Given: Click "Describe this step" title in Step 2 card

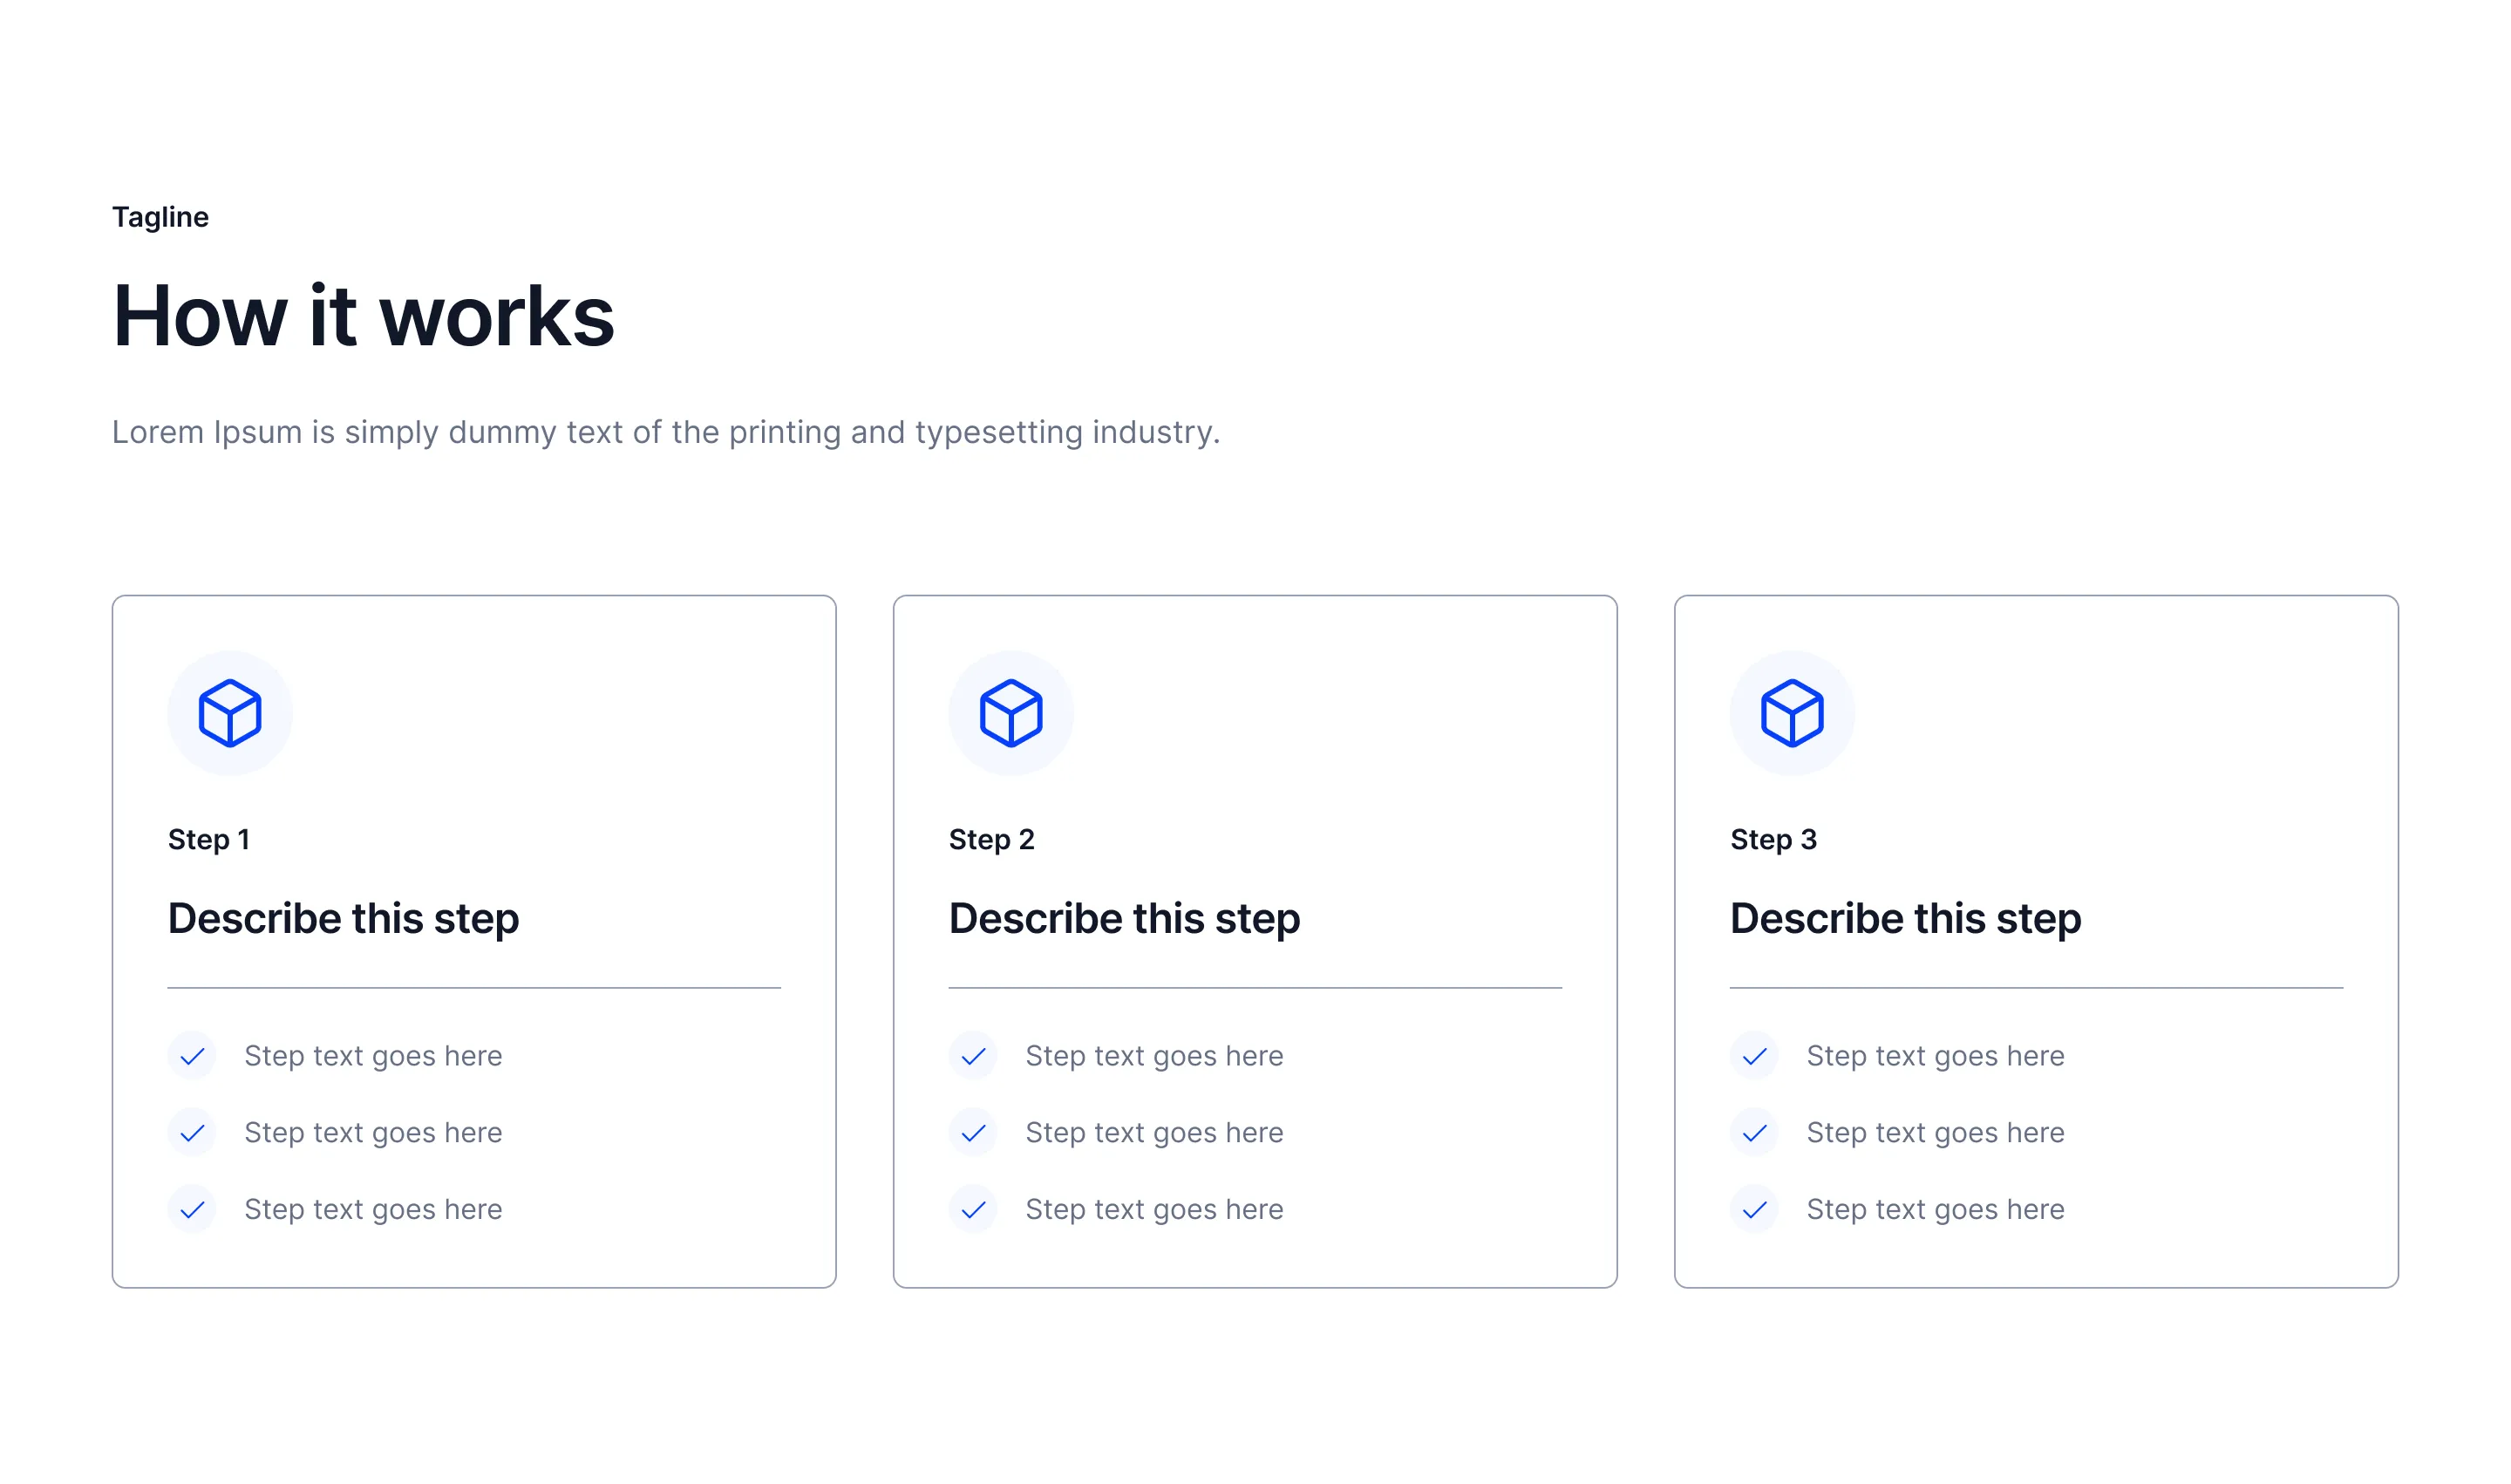Looking at the screenshot, I should pos(1124,920).
